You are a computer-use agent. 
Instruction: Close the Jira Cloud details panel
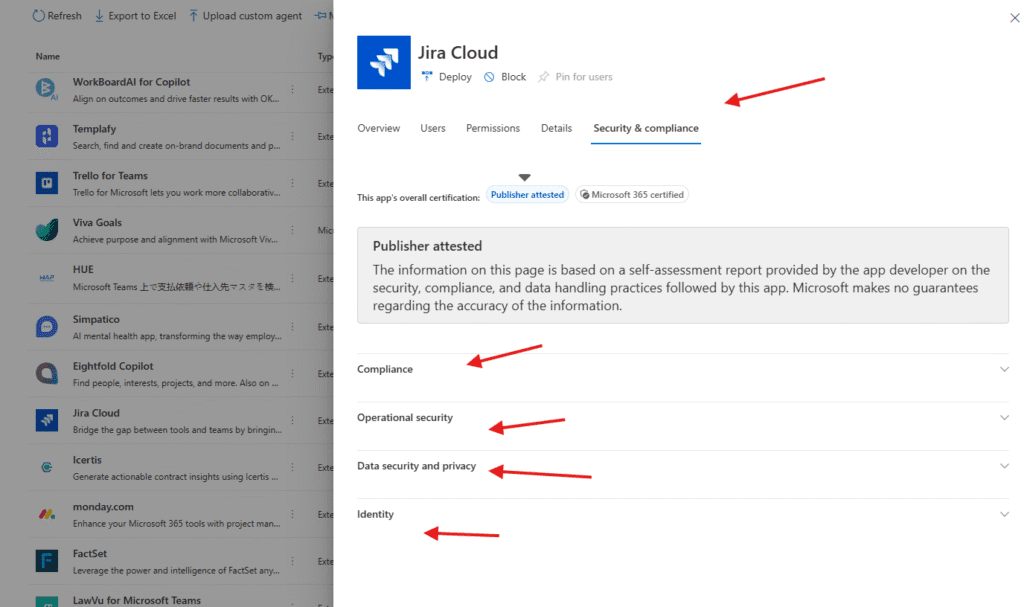coord(1015,18)
